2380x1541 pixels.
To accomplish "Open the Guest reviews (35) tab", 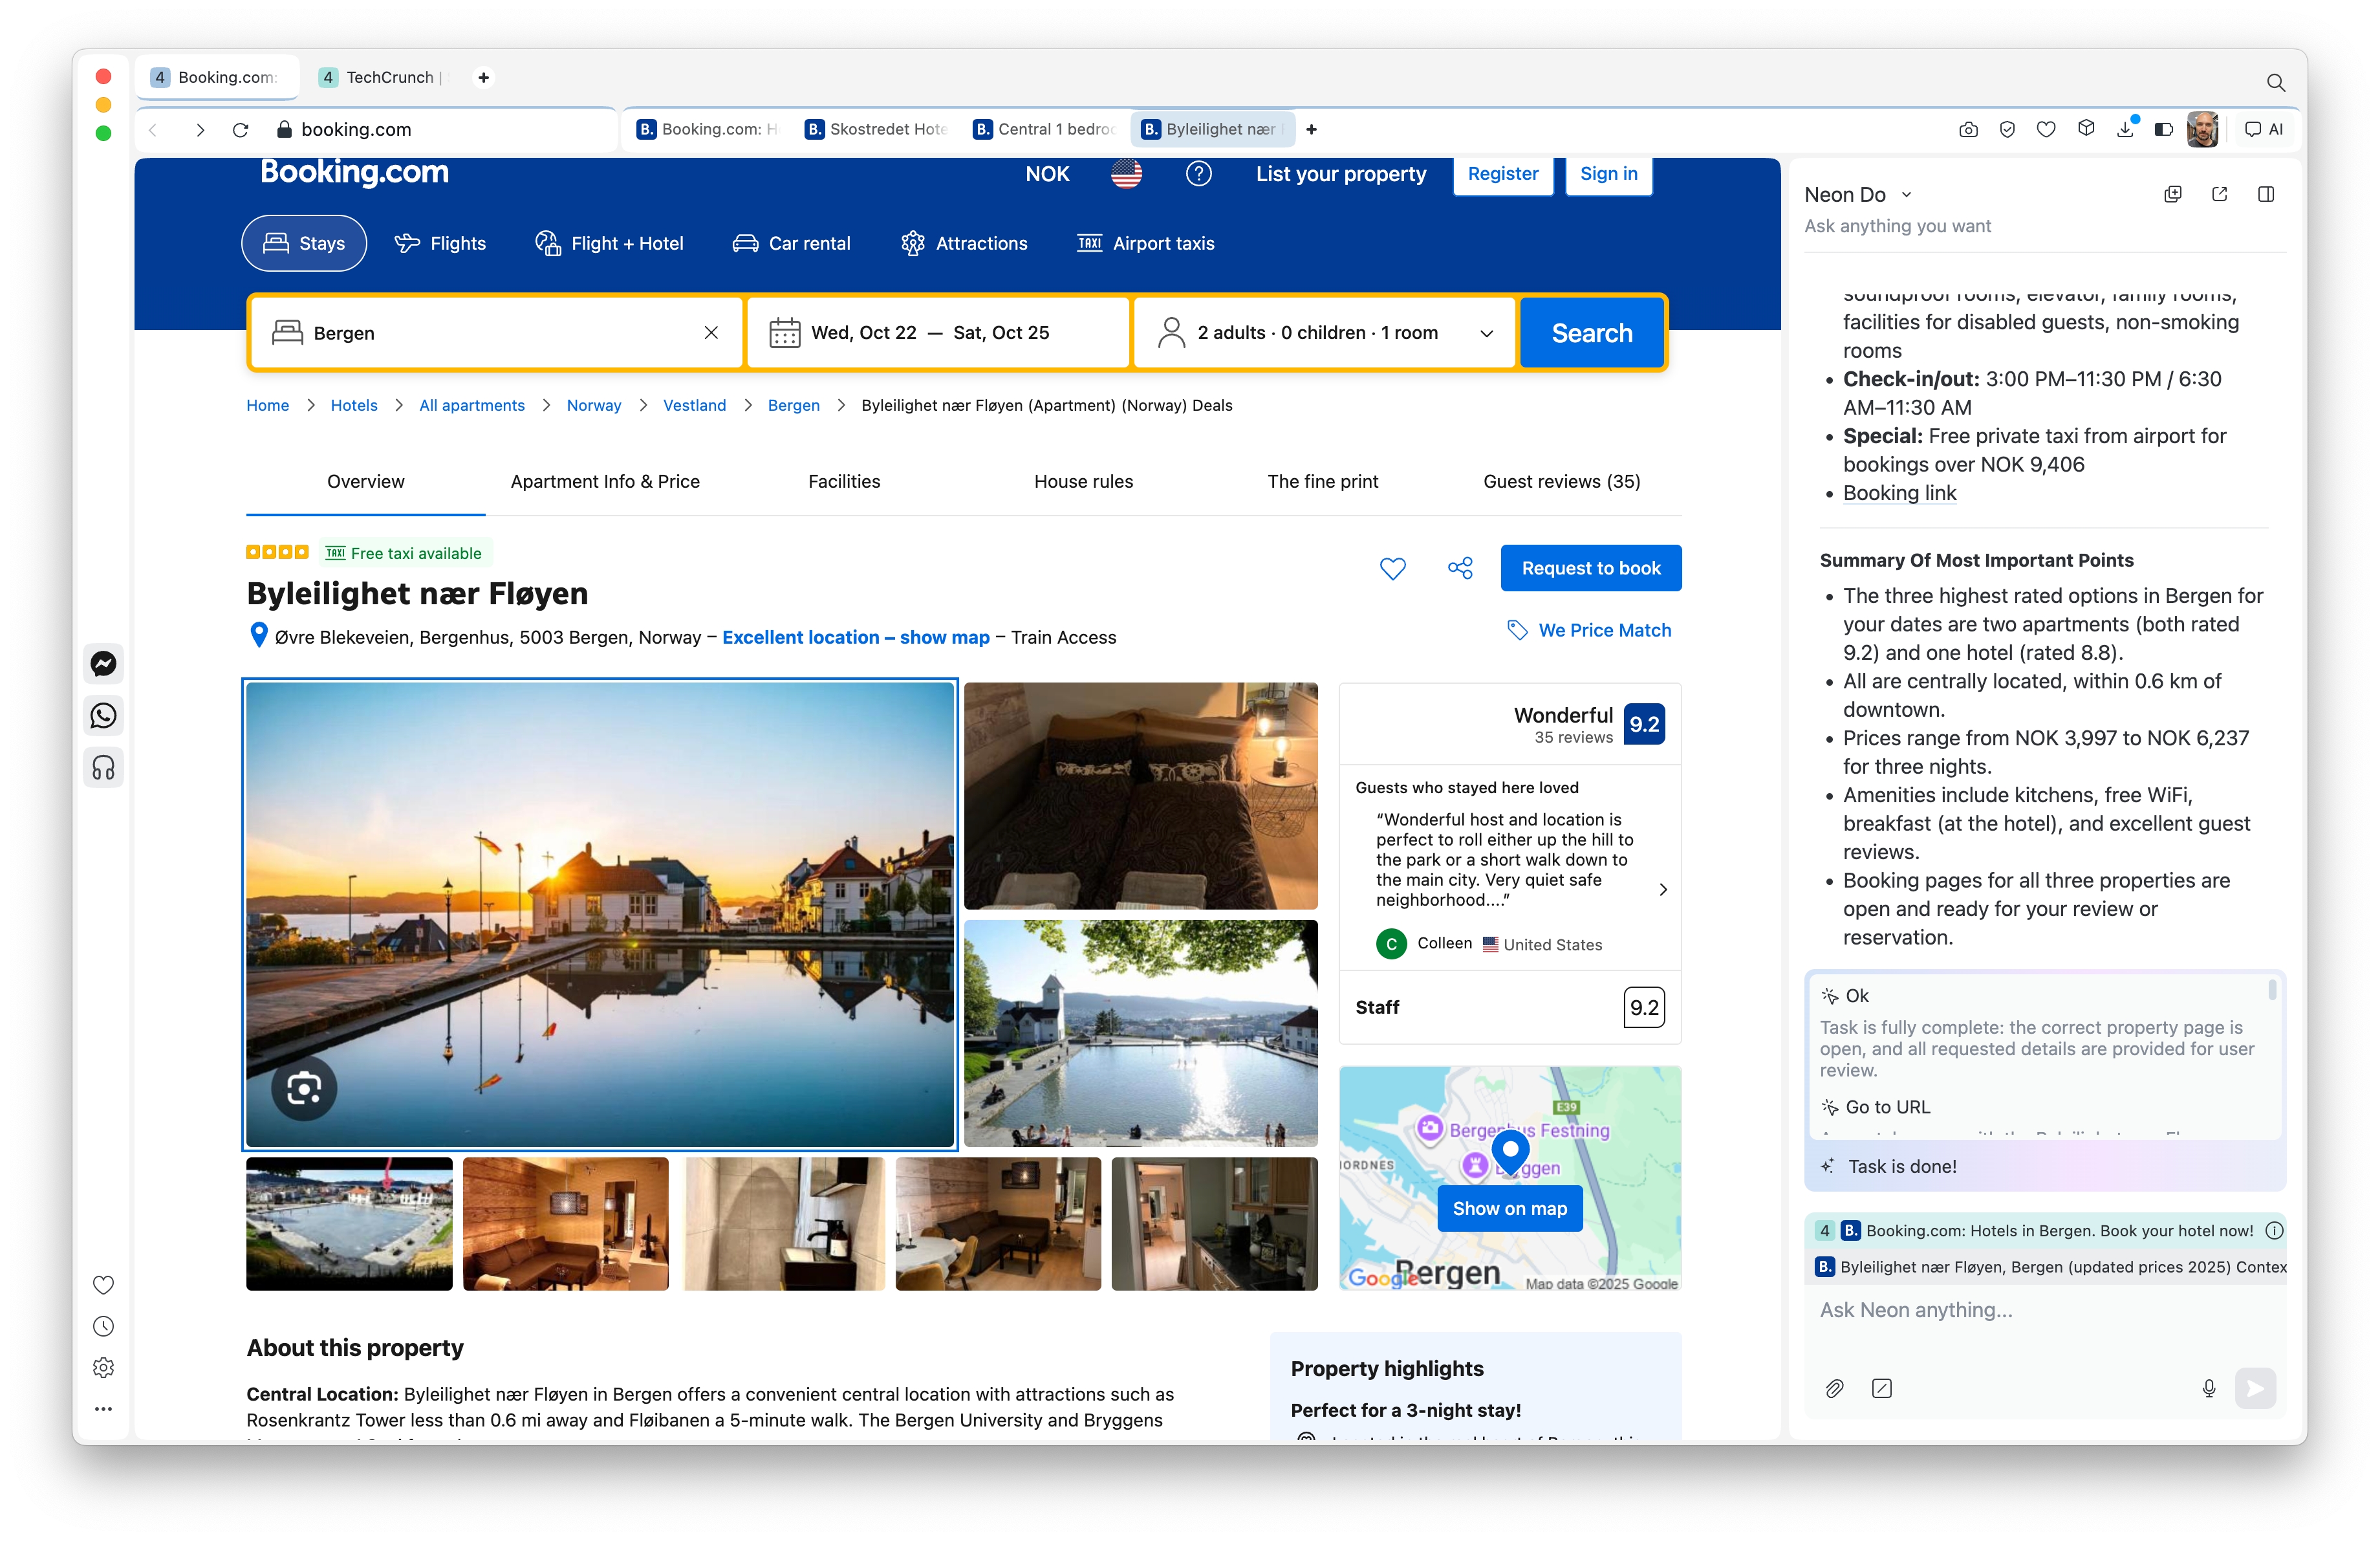I will pyautogui.click(x=1561, y=481).
